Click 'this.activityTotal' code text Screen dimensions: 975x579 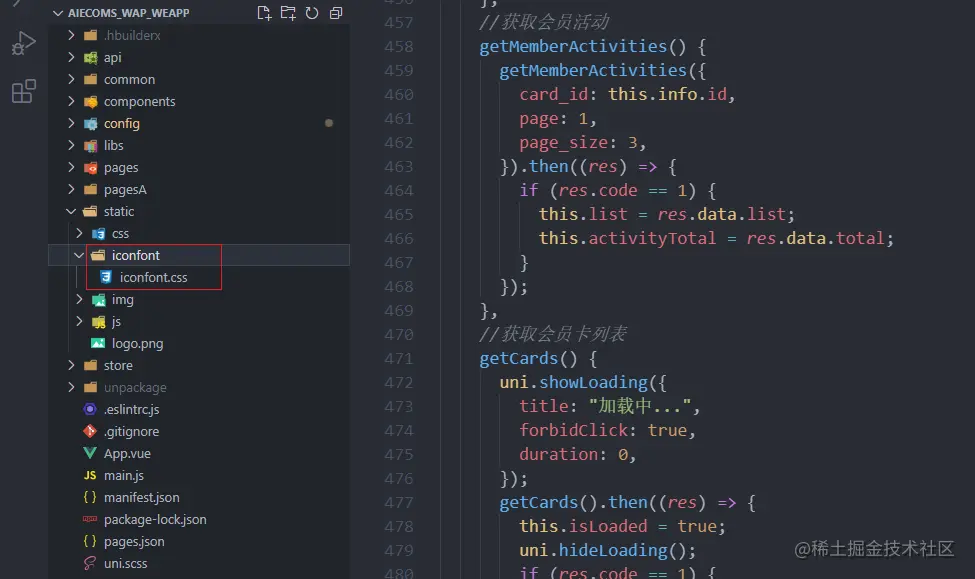tap(627, 238)
